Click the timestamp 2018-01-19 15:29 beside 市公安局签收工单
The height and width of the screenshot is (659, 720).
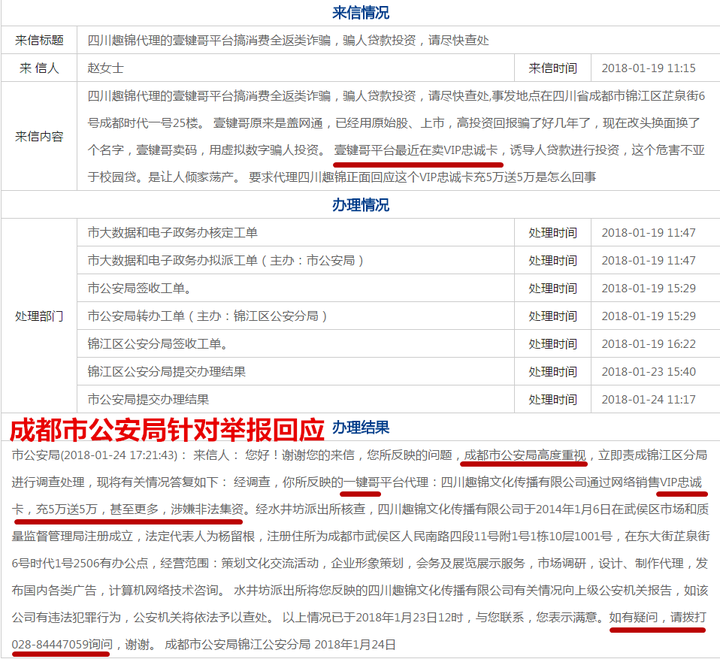point(648,288)
